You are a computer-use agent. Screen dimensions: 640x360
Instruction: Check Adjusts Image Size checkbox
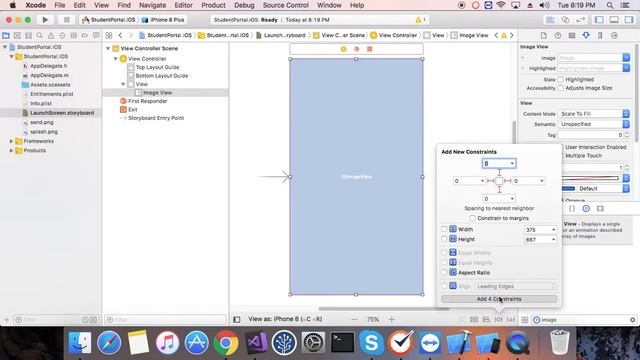[560, 88]
